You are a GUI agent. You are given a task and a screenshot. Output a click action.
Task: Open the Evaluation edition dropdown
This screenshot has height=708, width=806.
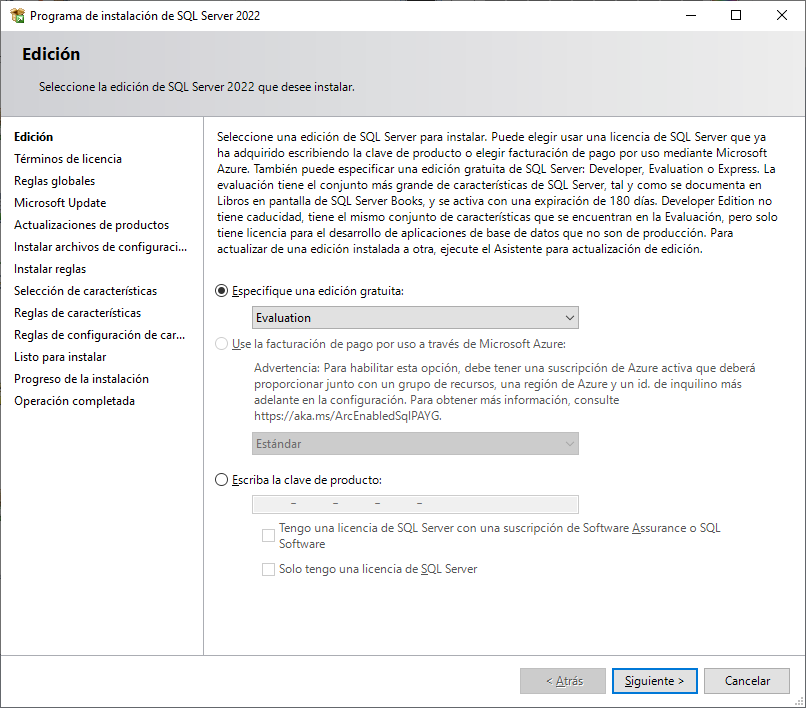click(x=568, y=316)
